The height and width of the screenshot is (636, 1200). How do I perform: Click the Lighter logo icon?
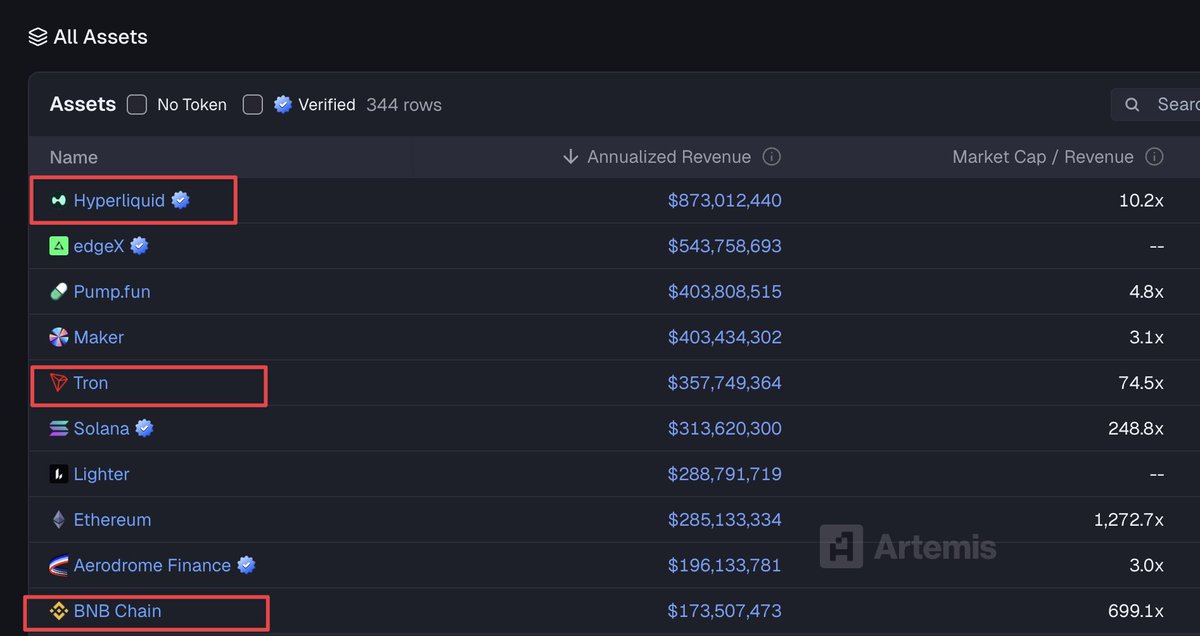[59, 474]
